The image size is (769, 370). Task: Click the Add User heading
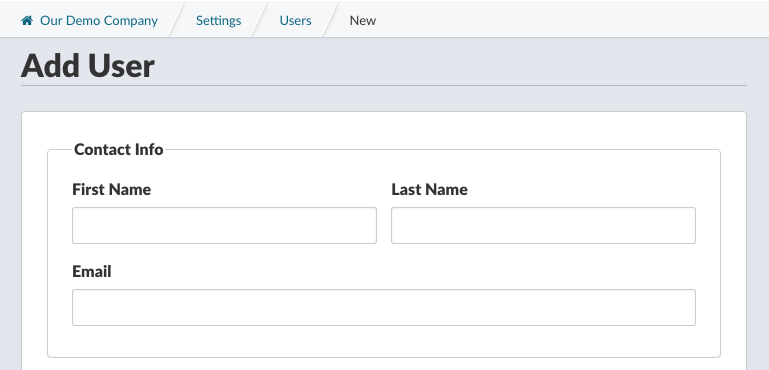(x=88, y=66)
